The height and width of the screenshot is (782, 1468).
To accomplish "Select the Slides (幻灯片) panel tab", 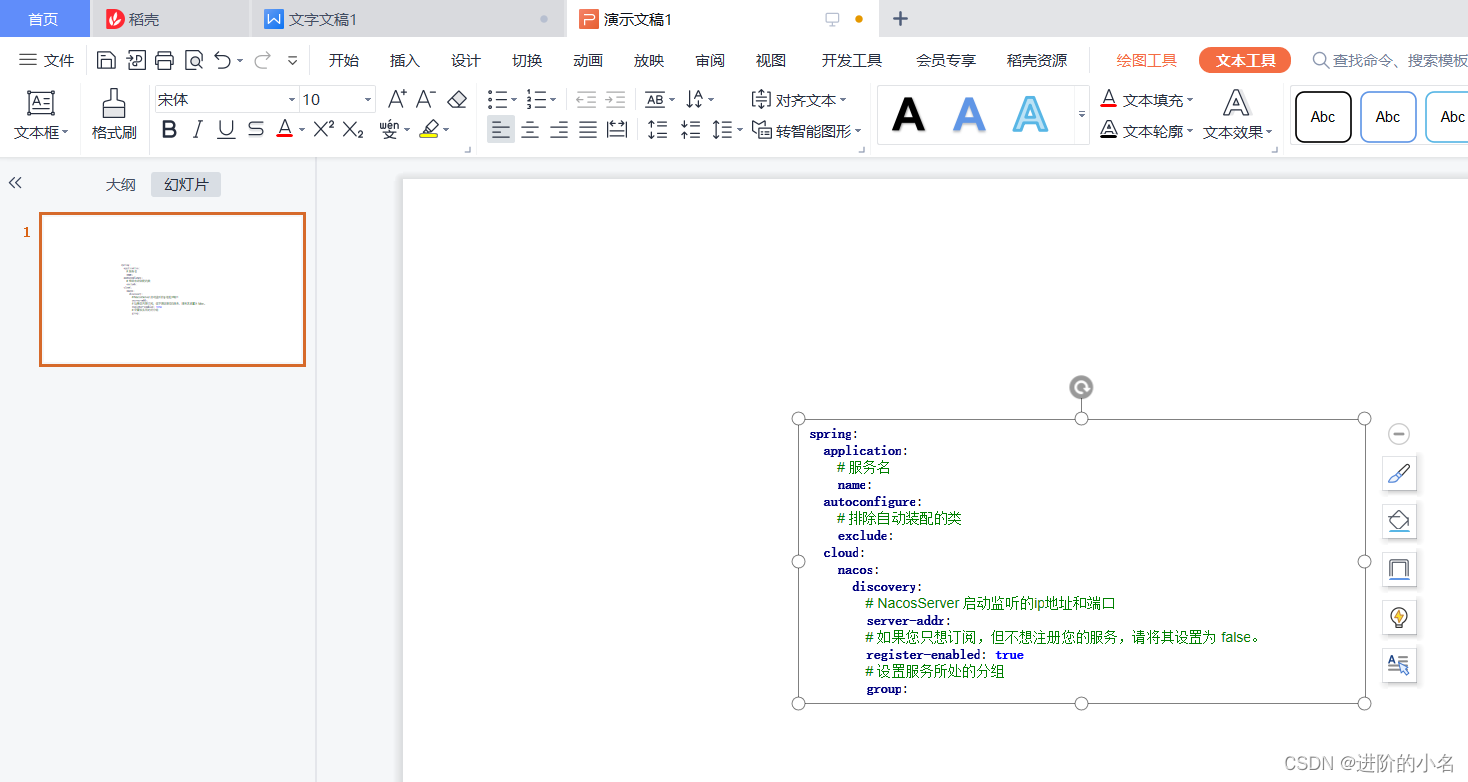I will 186,184.
